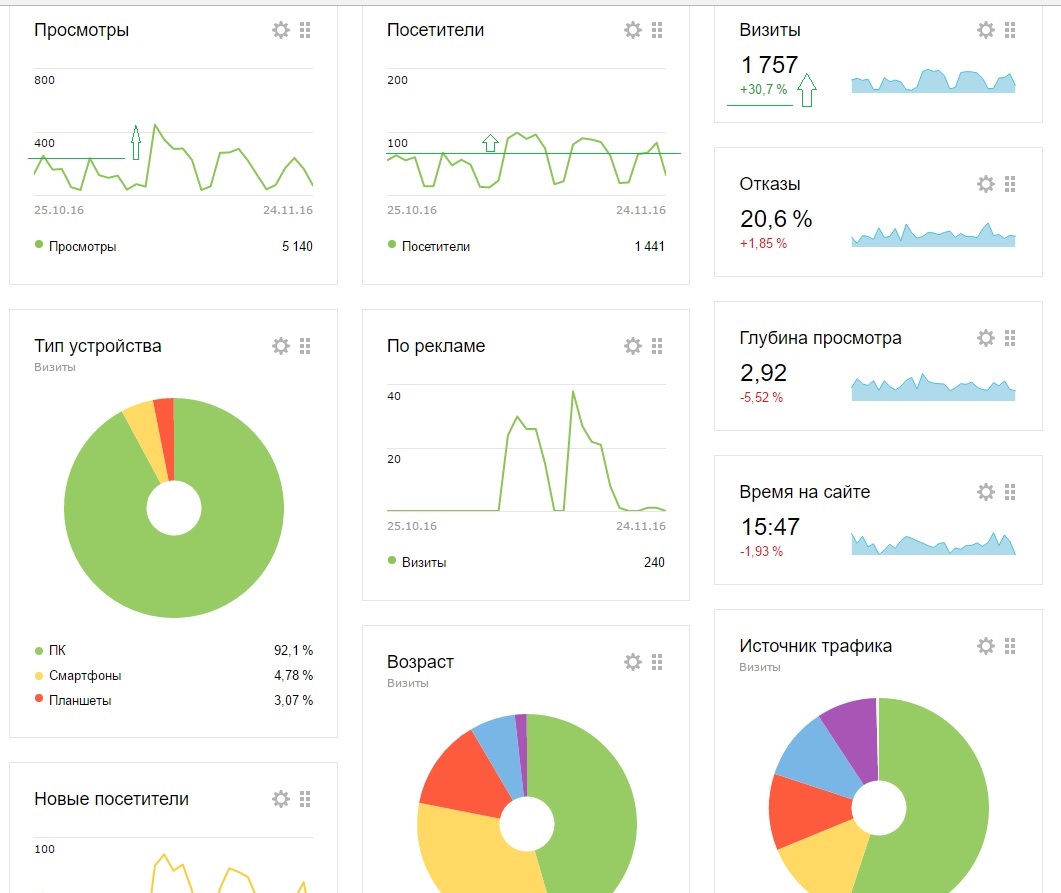Click the Источник трафика widget title
This screenshot has height=893, width=1061.
(815, 646)
